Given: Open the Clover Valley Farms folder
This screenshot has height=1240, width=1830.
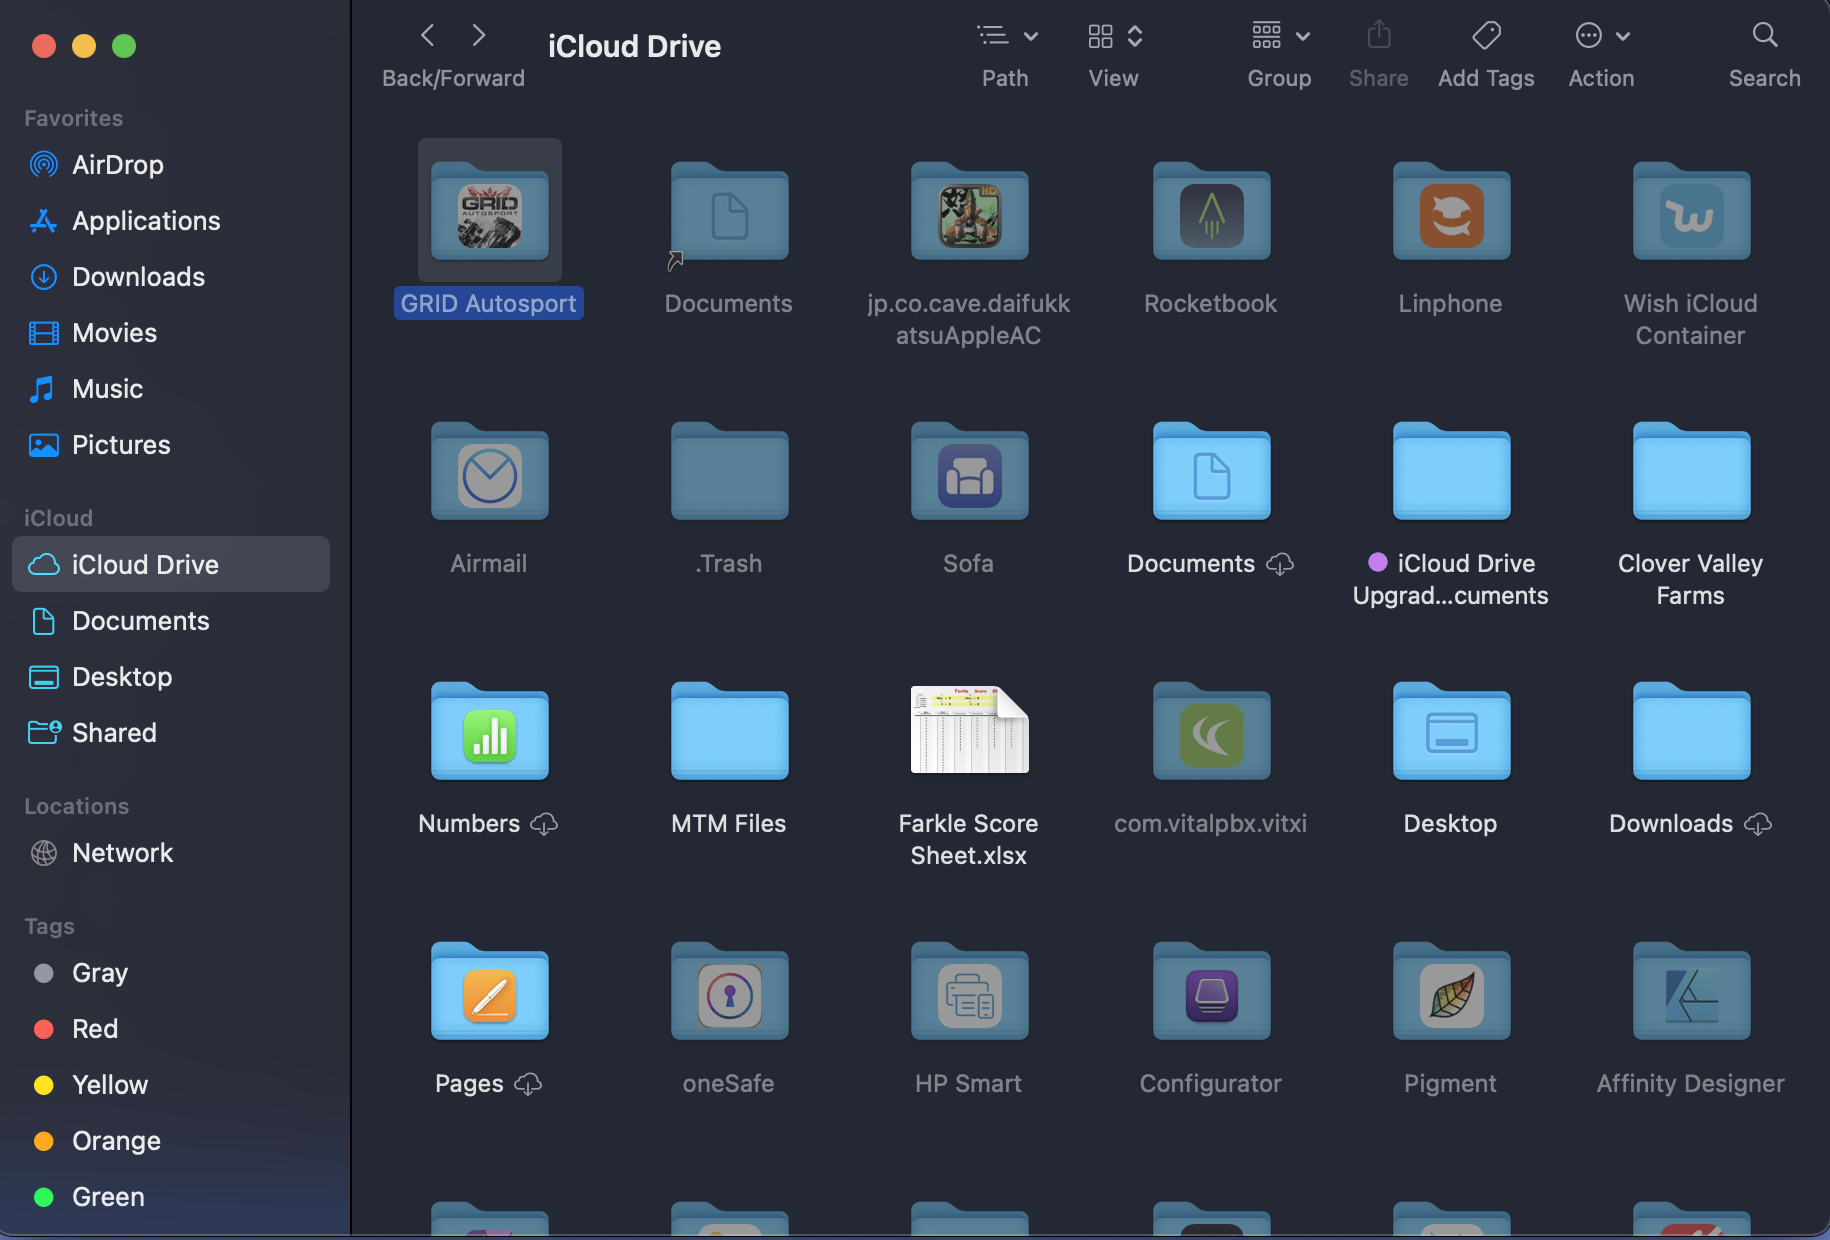Looking at the screenshot, I should pos(1691,472).
